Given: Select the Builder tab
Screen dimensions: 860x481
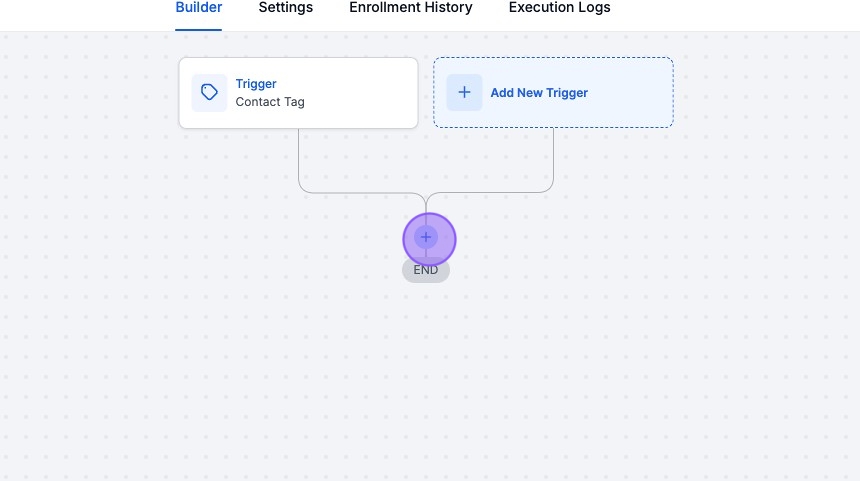Looking at the screenshot, I should click(198, 8).
